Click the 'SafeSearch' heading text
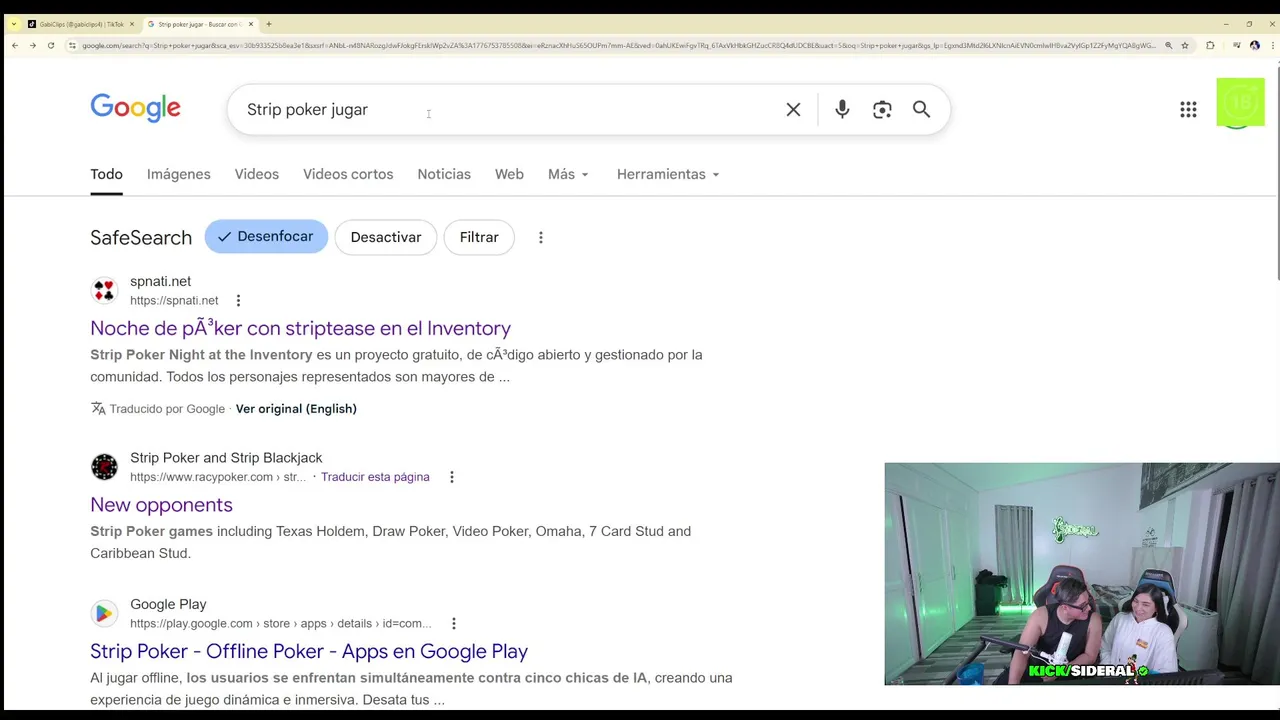The image size is (1280, 720). (141, 238)
